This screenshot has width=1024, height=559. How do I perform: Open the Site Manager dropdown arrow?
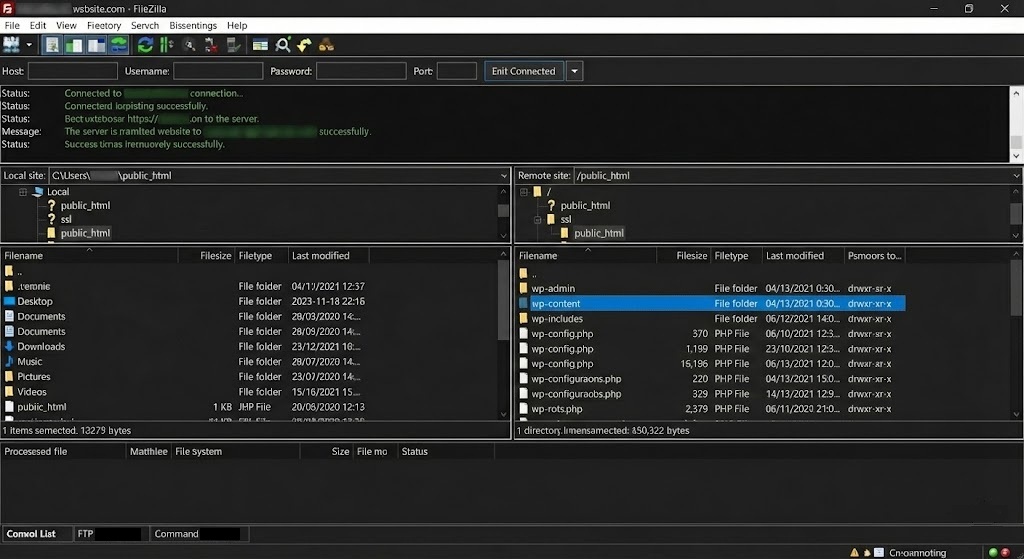click(29, 45)
